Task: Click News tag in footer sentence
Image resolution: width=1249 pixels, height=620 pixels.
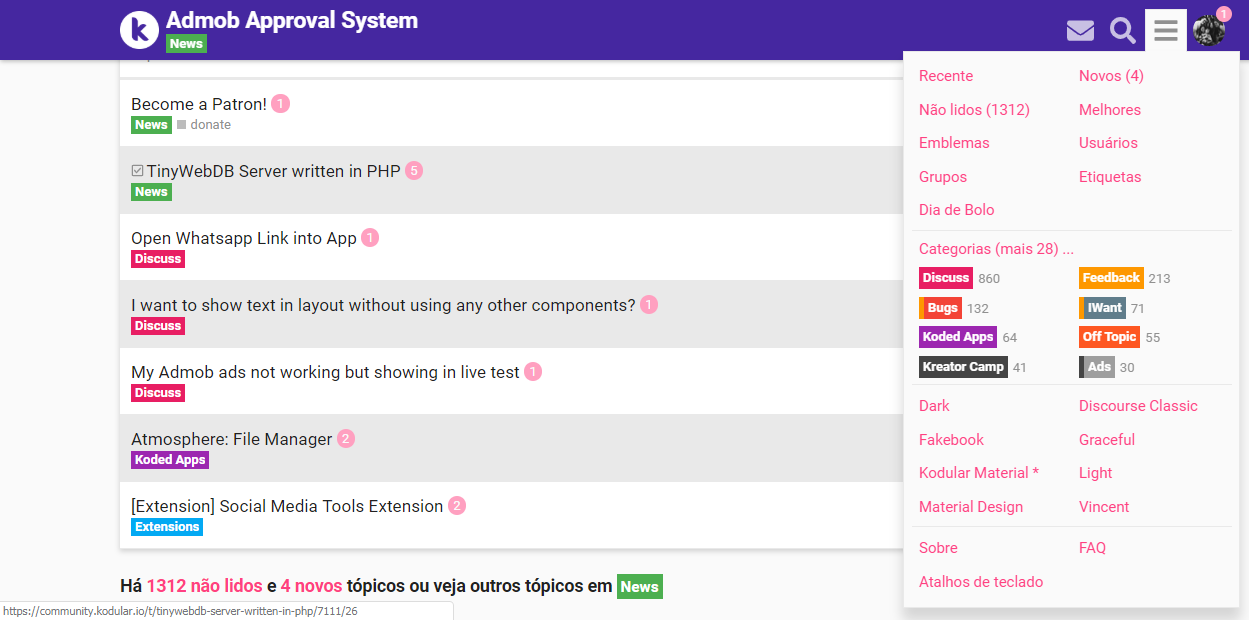Action: coord(640,587)
